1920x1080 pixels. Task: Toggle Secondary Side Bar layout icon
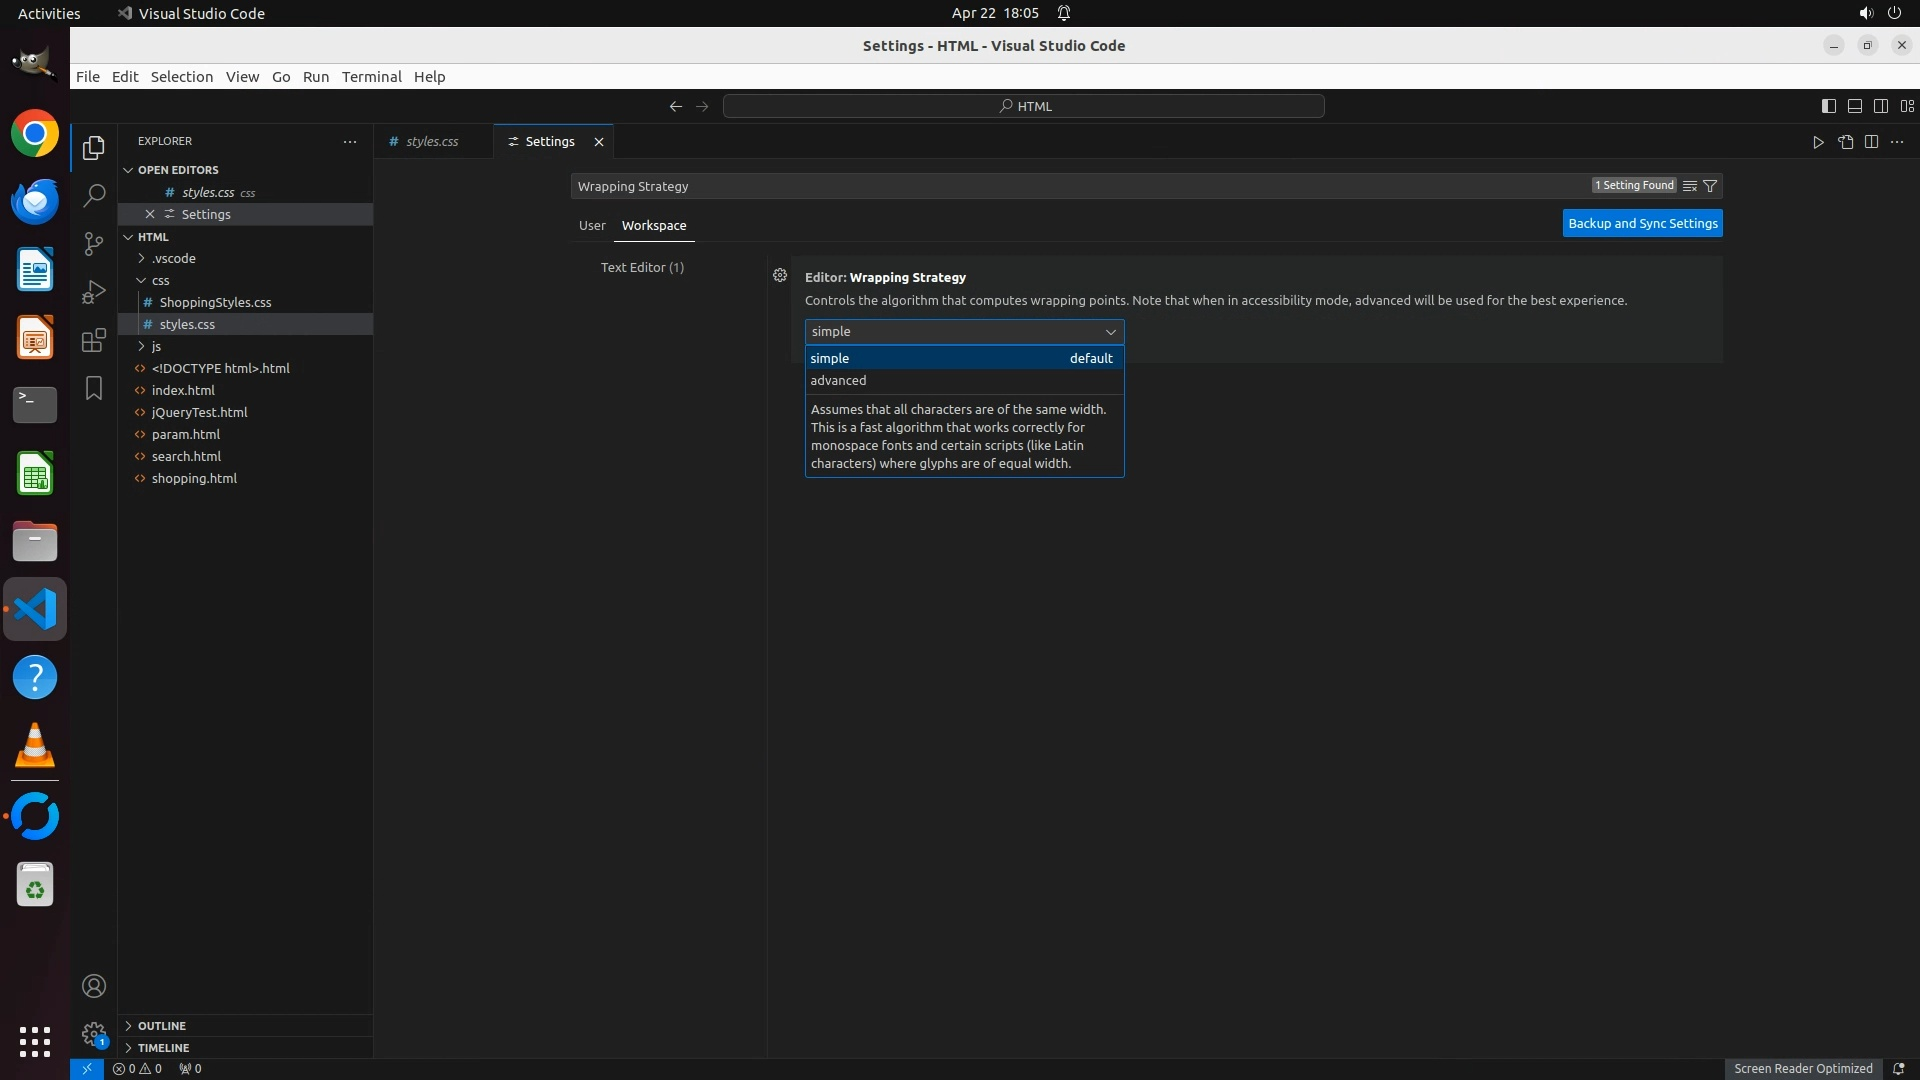coord(1880,106)
